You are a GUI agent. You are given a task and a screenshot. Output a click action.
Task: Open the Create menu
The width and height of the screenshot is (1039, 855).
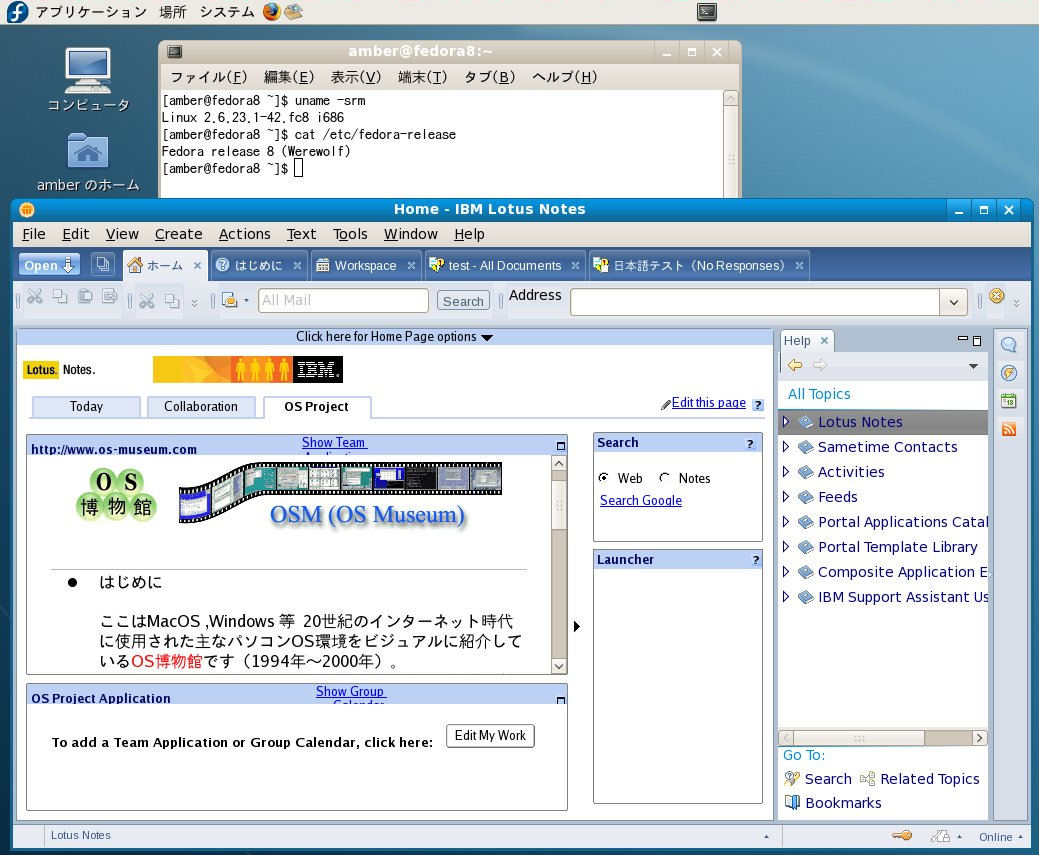178,234
